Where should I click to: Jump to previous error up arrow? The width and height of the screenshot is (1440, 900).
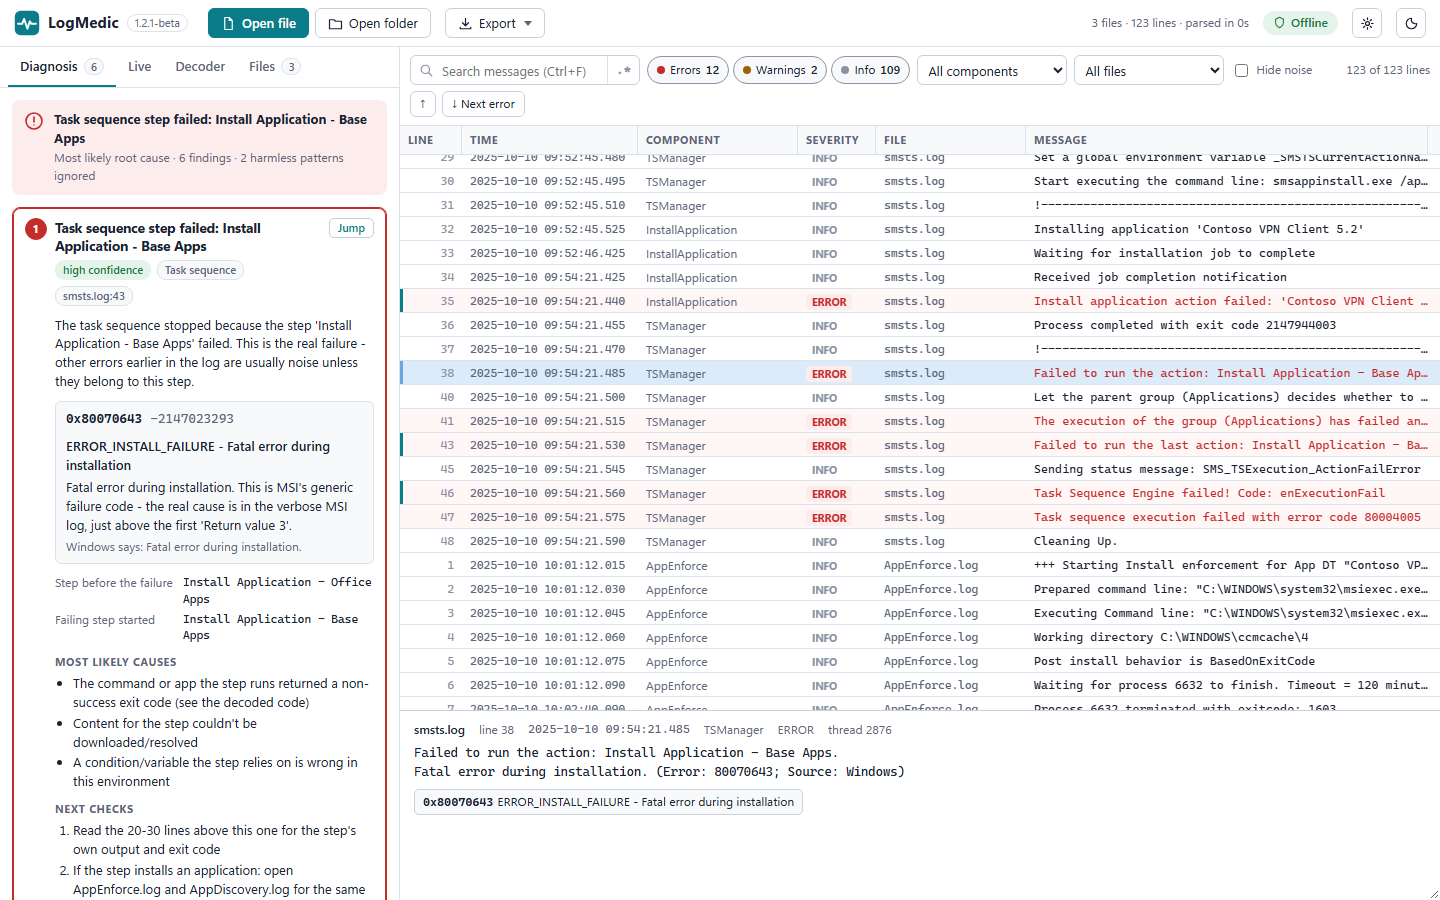423,103
